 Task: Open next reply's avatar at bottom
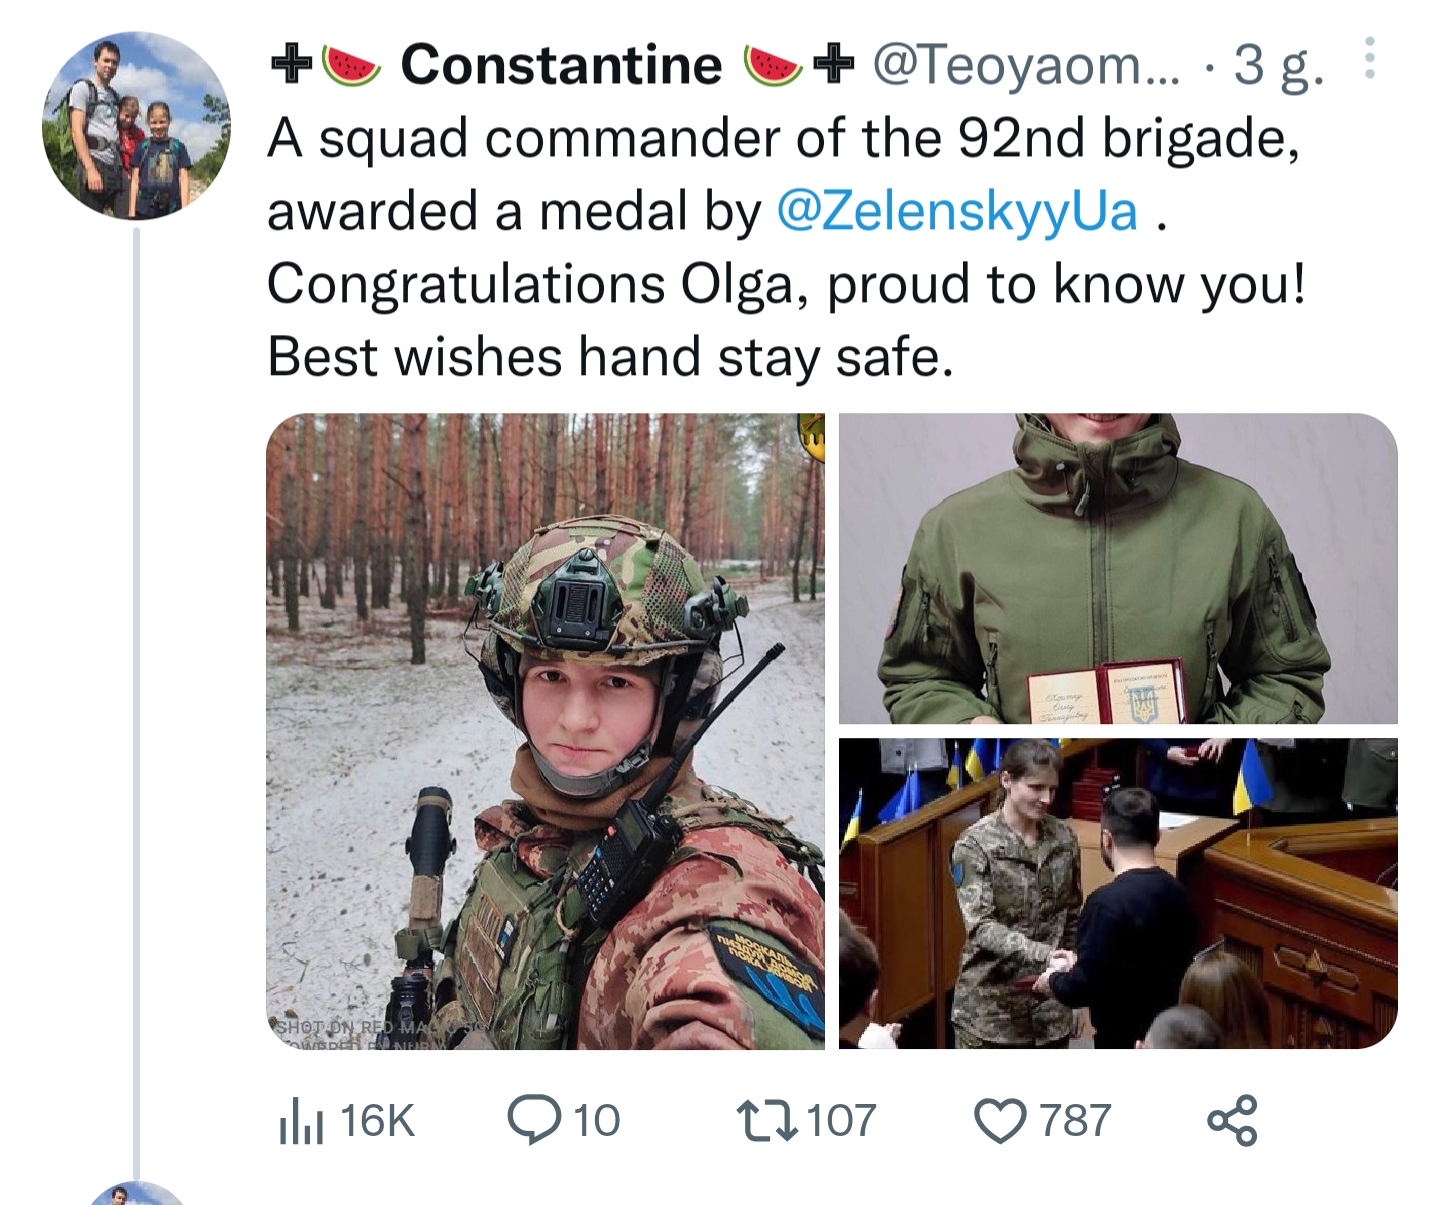coord(136,1193)
